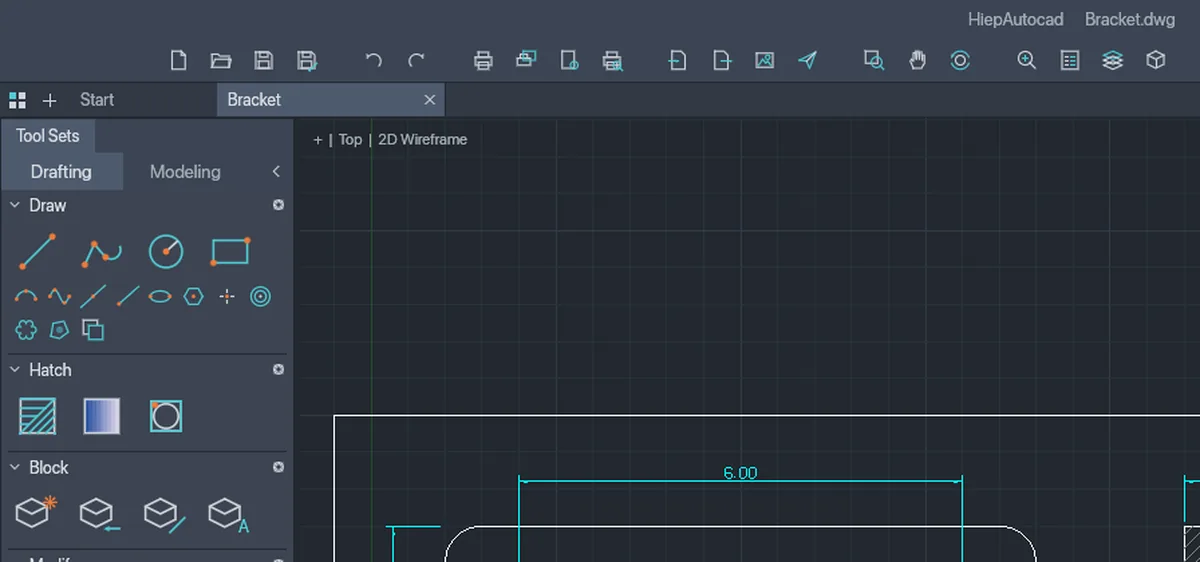Click the paper-plane send icon
This screenshot has width=1200, height=562.
[808, 60]
